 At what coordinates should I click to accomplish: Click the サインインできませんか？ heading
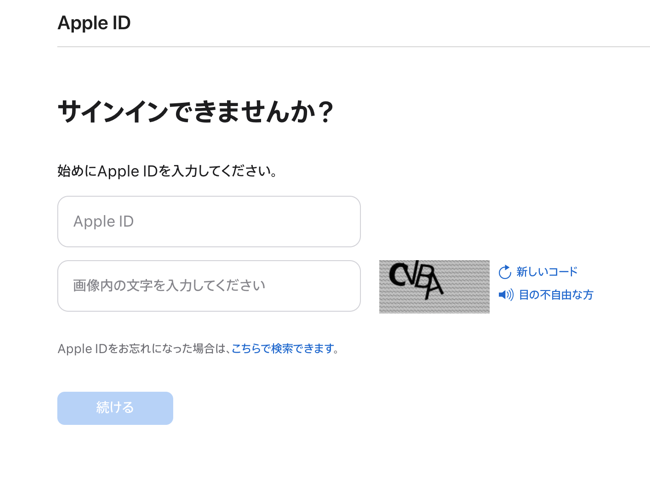point(196,112)
